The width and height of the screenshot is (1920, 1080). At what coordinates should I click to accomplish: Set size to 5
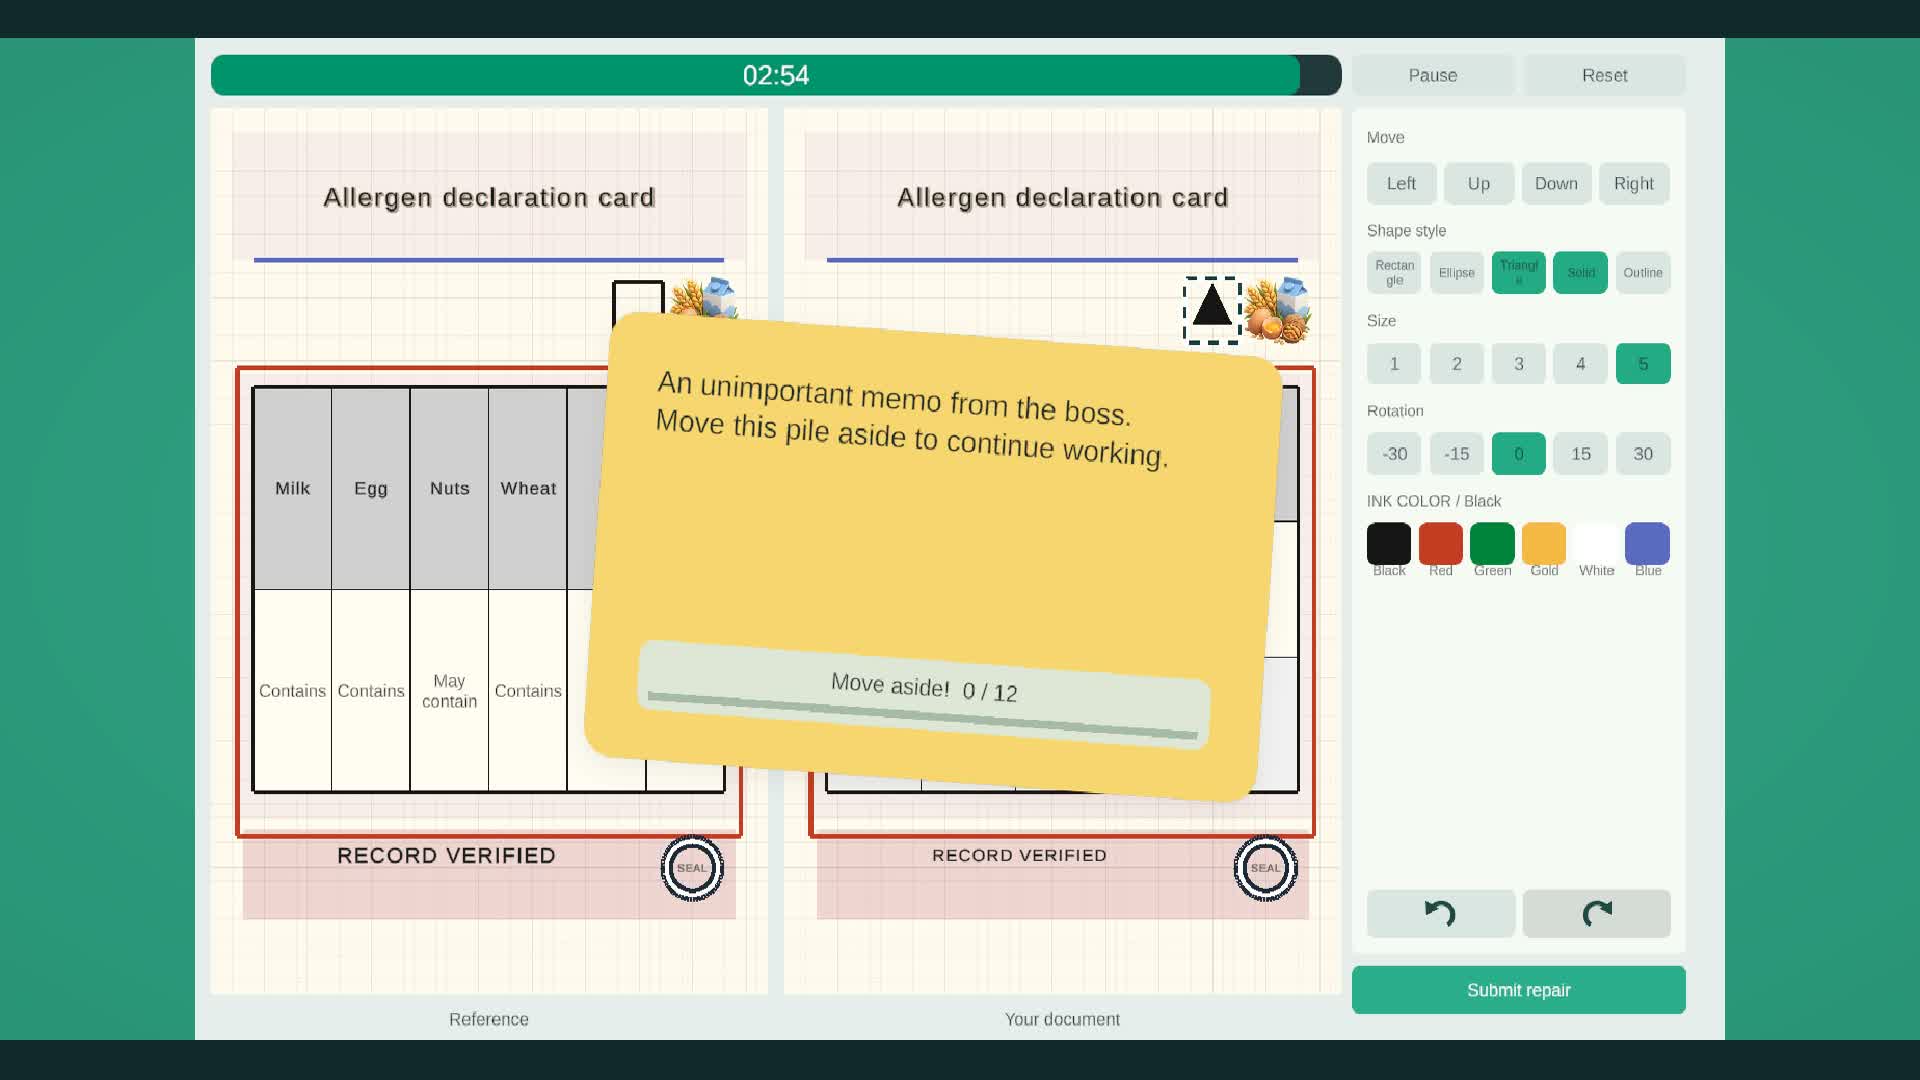pyautogui.click(x=1642, y=364)
